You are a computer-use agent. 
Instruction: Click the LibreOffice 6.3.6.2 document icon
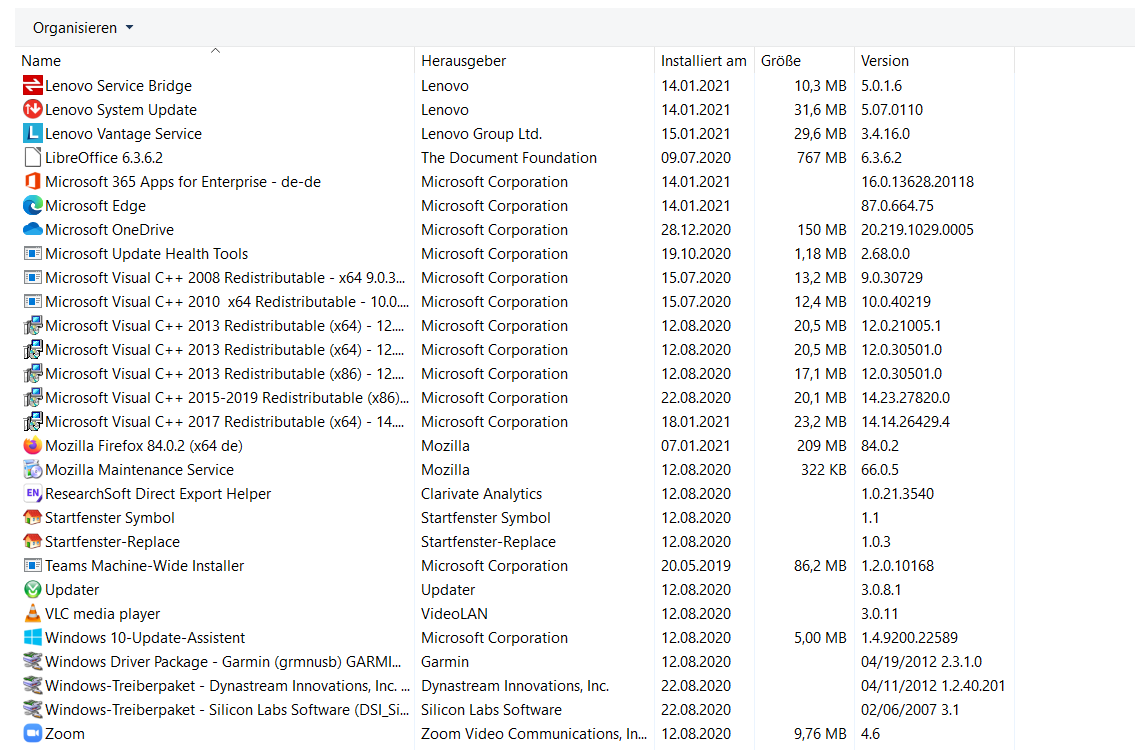pos(33,157)
